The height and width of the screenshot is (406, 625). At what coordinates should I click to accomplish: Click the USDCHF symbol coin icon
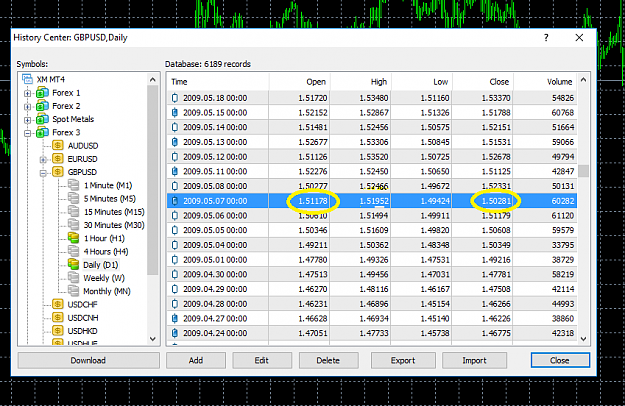(58, 304)
